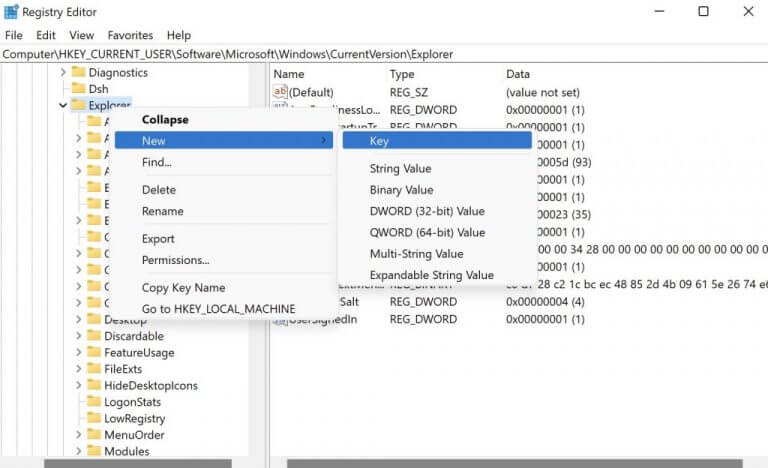768x468 pixels.
Task: Click the LowRegistry folder icon
Action: [x=94, y=418]
